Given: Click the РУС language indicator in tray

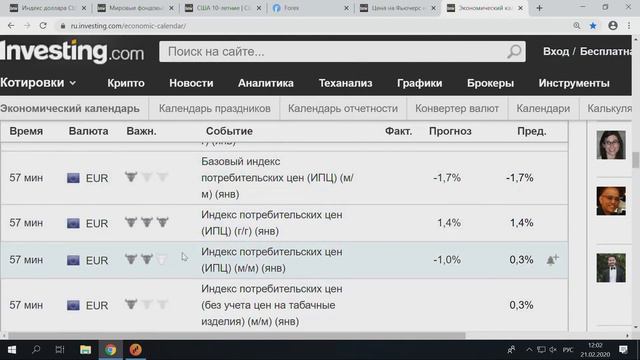Looking at the screenshot, I should click(568, 350).
